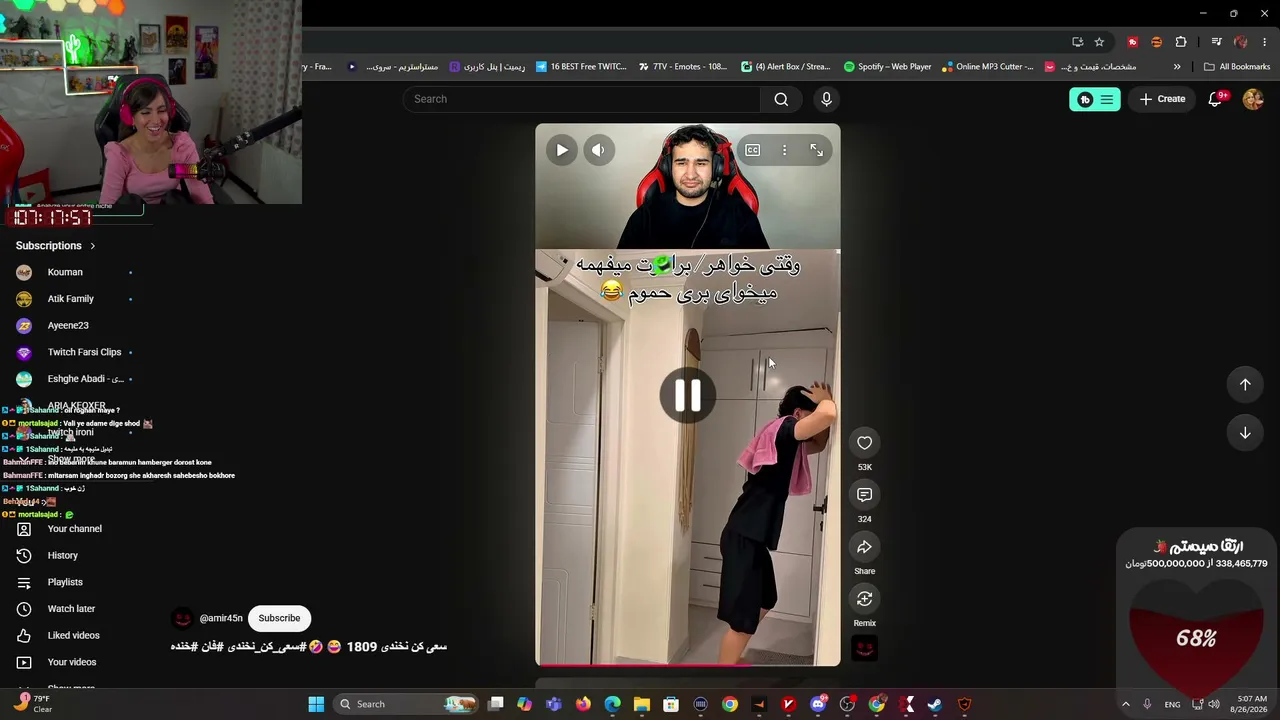Open Microsoft Teams from the taskbar
1280x720 pixels.
554,704
